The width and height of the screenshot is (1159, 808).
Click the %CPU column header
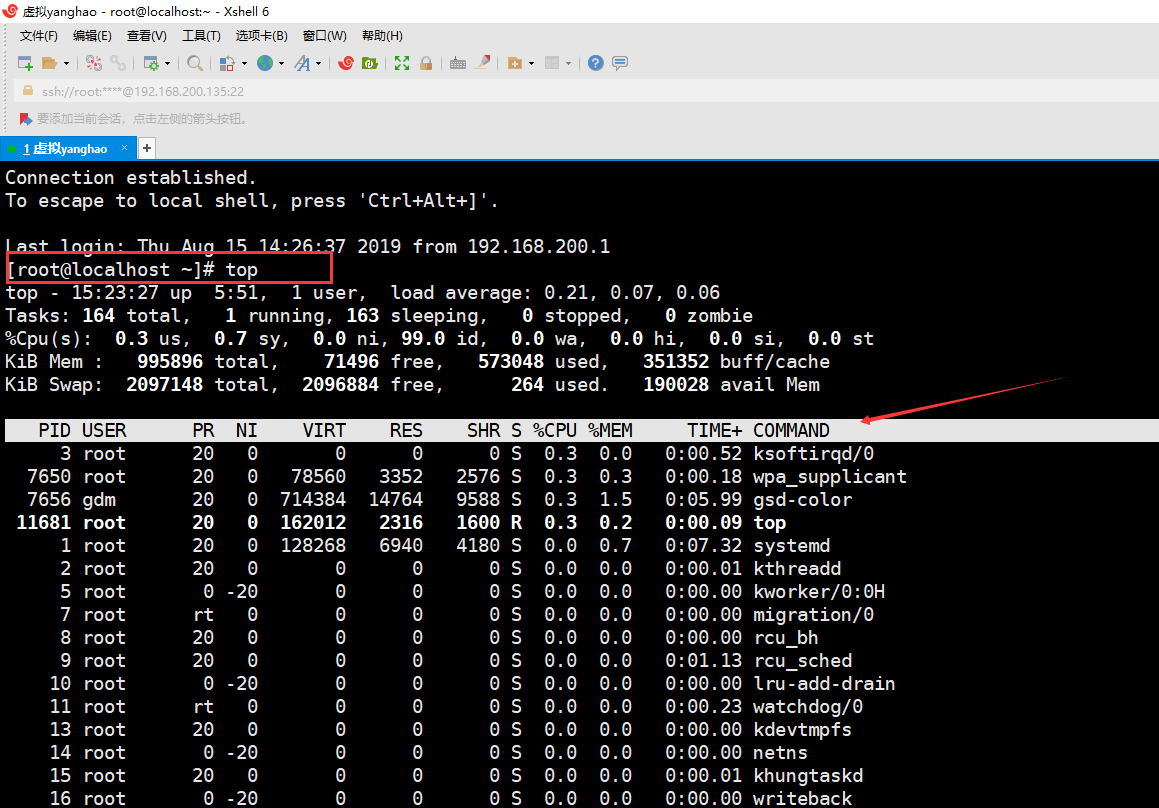click(555, 430)
